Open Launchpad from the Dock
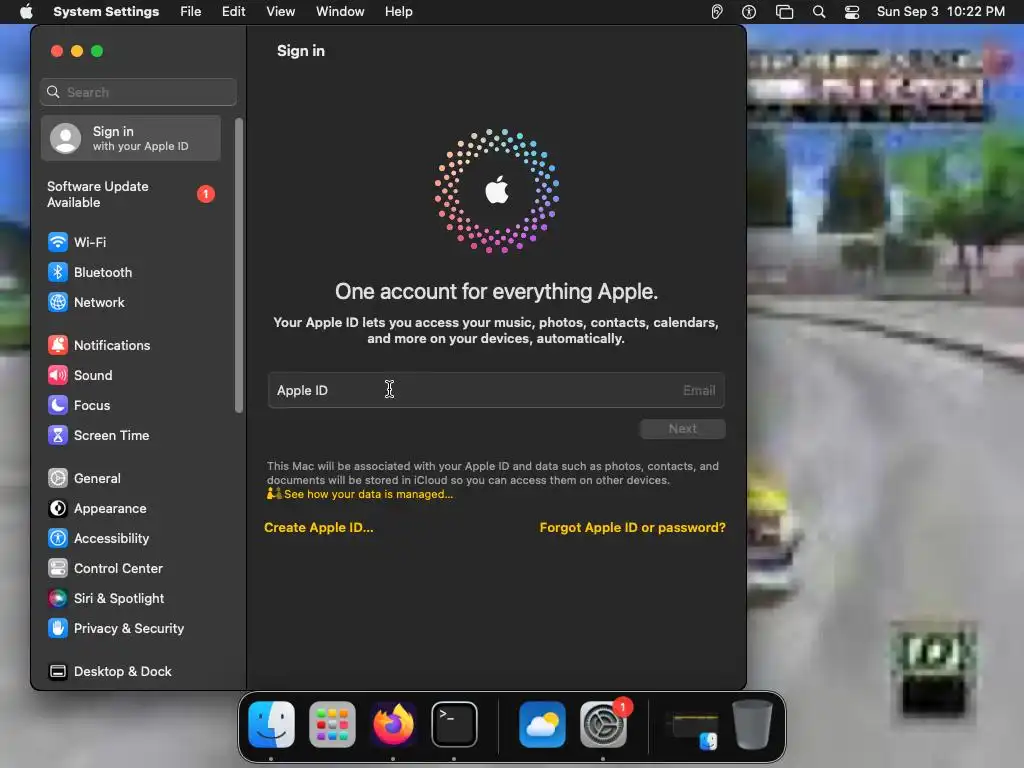1024x768 pixels. pyautogui.click(x=332, y=724)
